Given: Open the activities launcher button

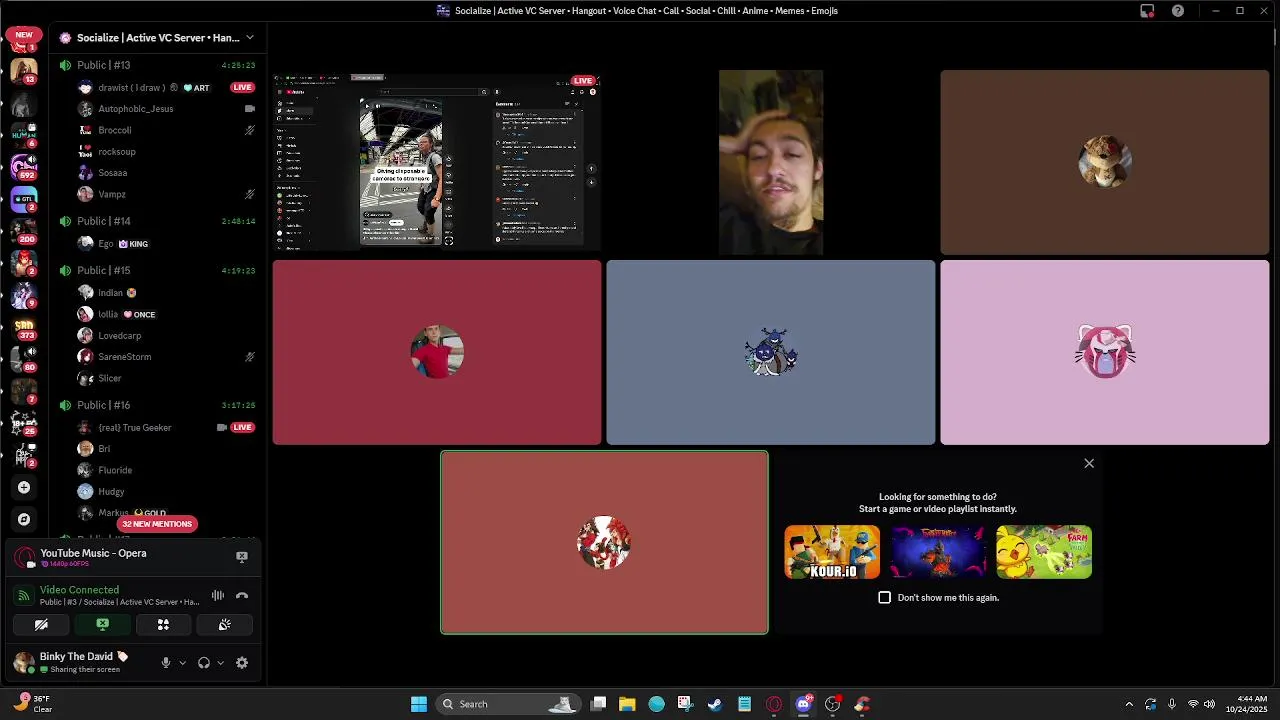Looking at the screenshot, I should pyautogui.click(x=163, y=625).
